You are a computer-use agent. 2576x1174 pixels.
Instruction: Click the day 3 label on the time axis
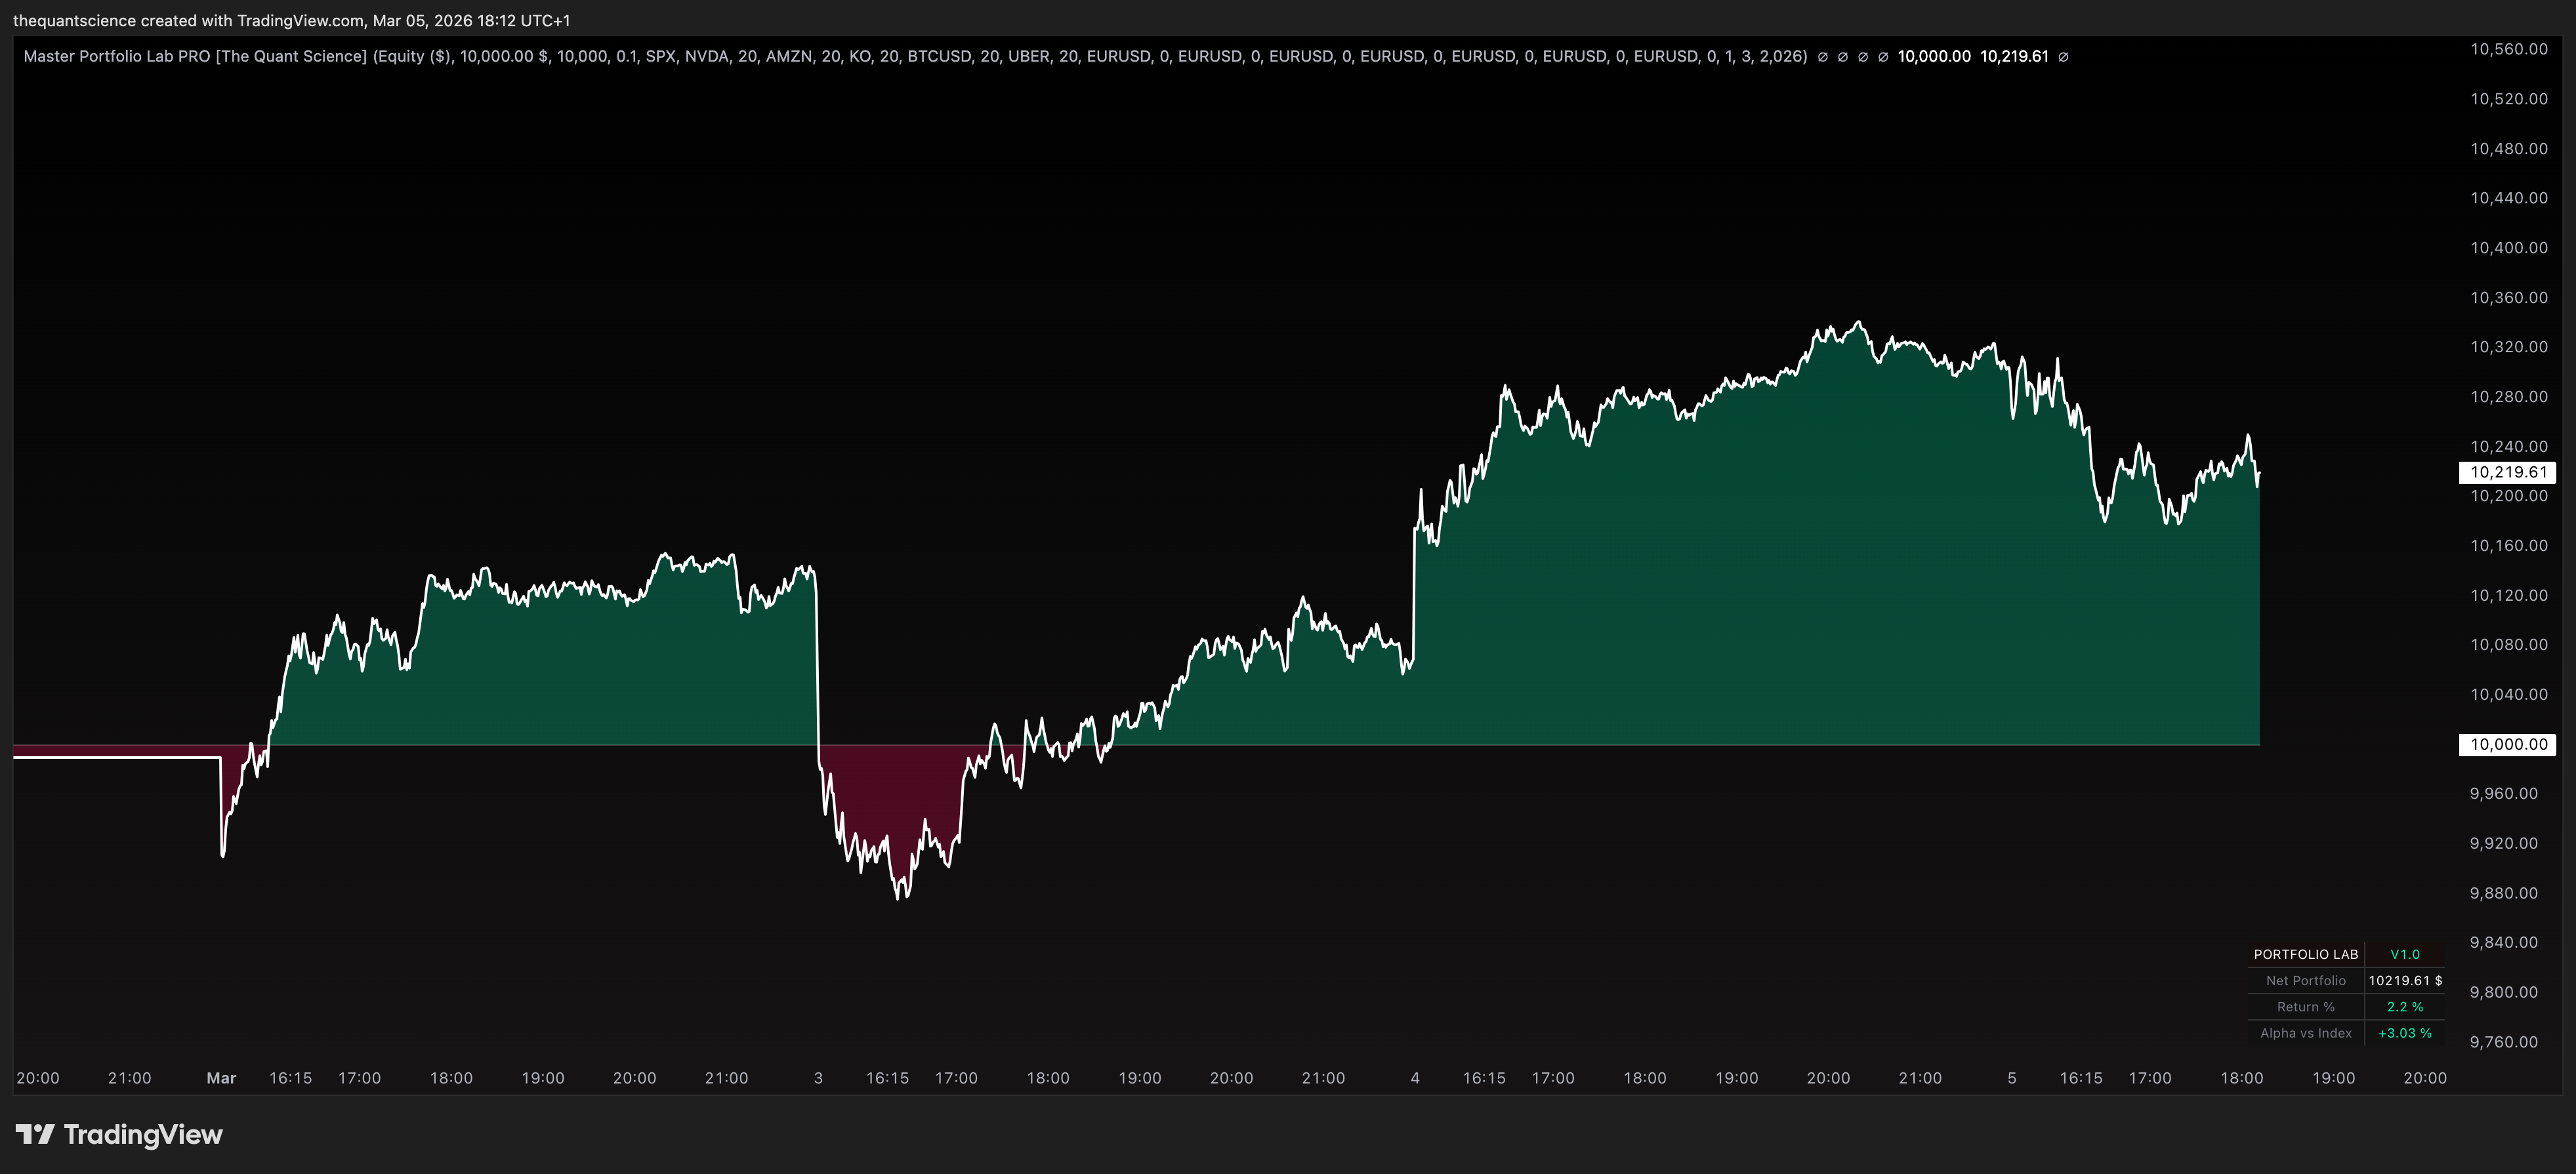point(818,1078)
